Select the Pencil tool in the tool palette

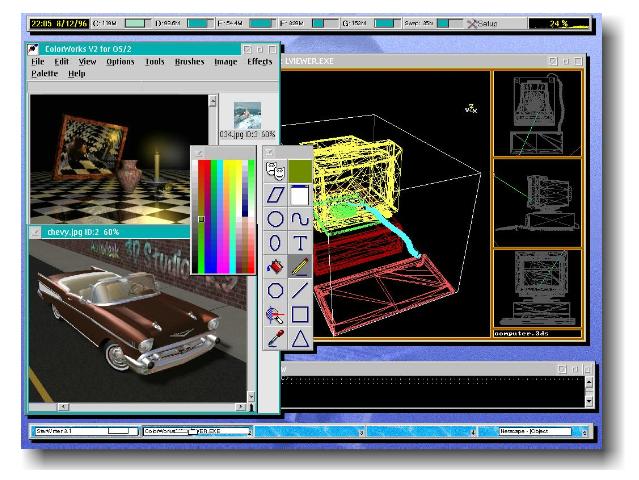(300, 266)
